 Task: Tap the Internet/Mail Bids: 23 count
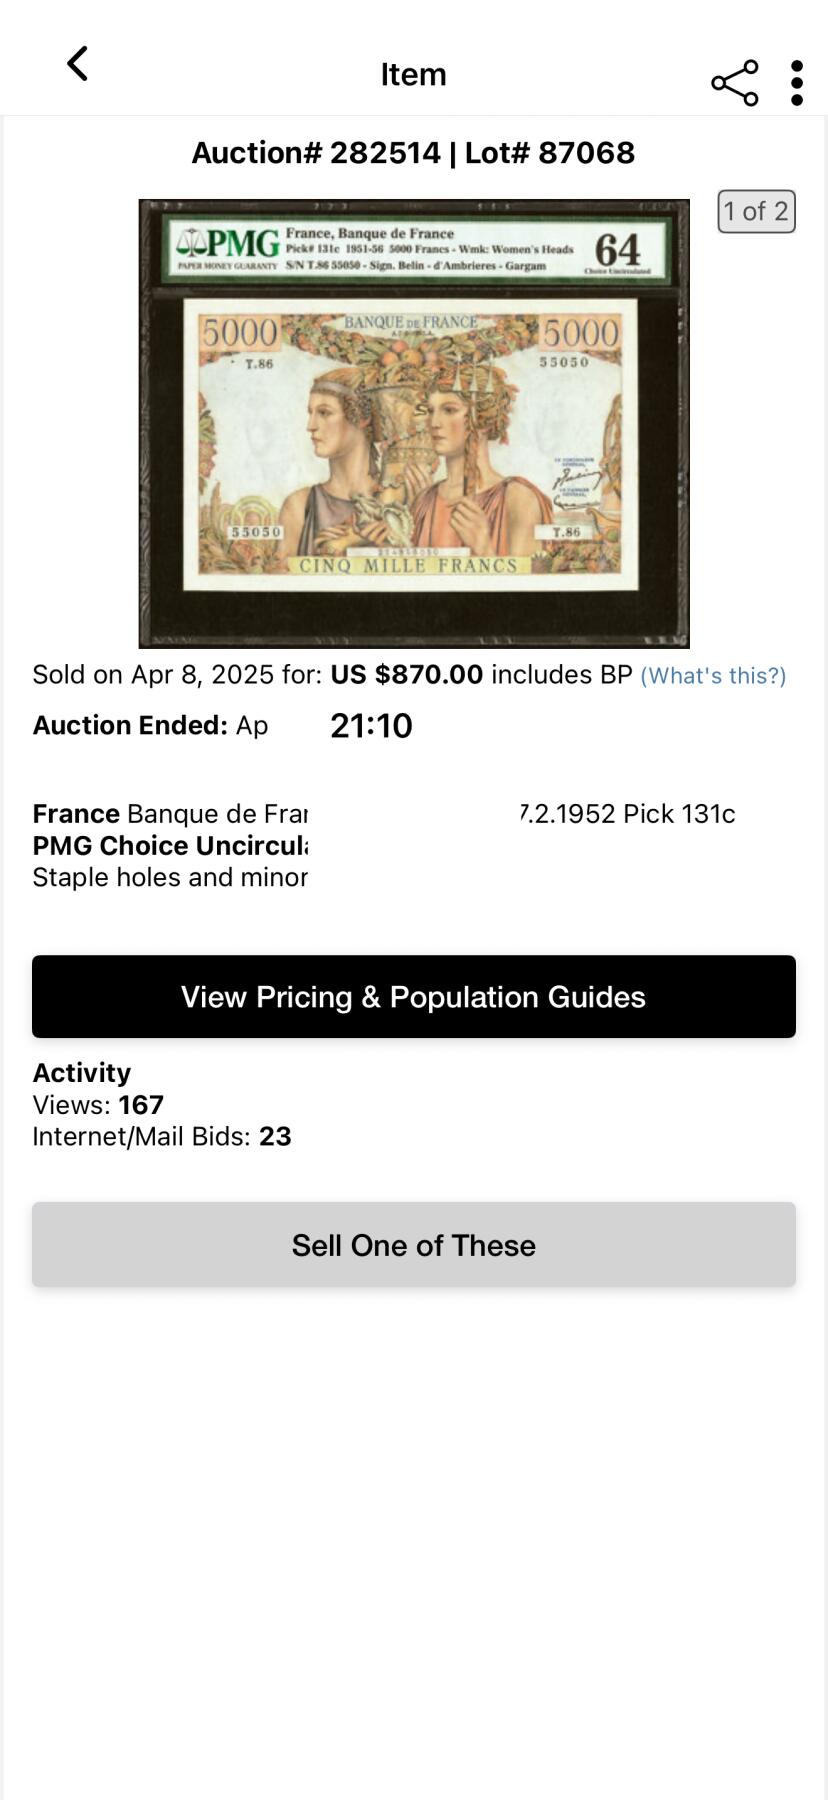pos(162,1137)
